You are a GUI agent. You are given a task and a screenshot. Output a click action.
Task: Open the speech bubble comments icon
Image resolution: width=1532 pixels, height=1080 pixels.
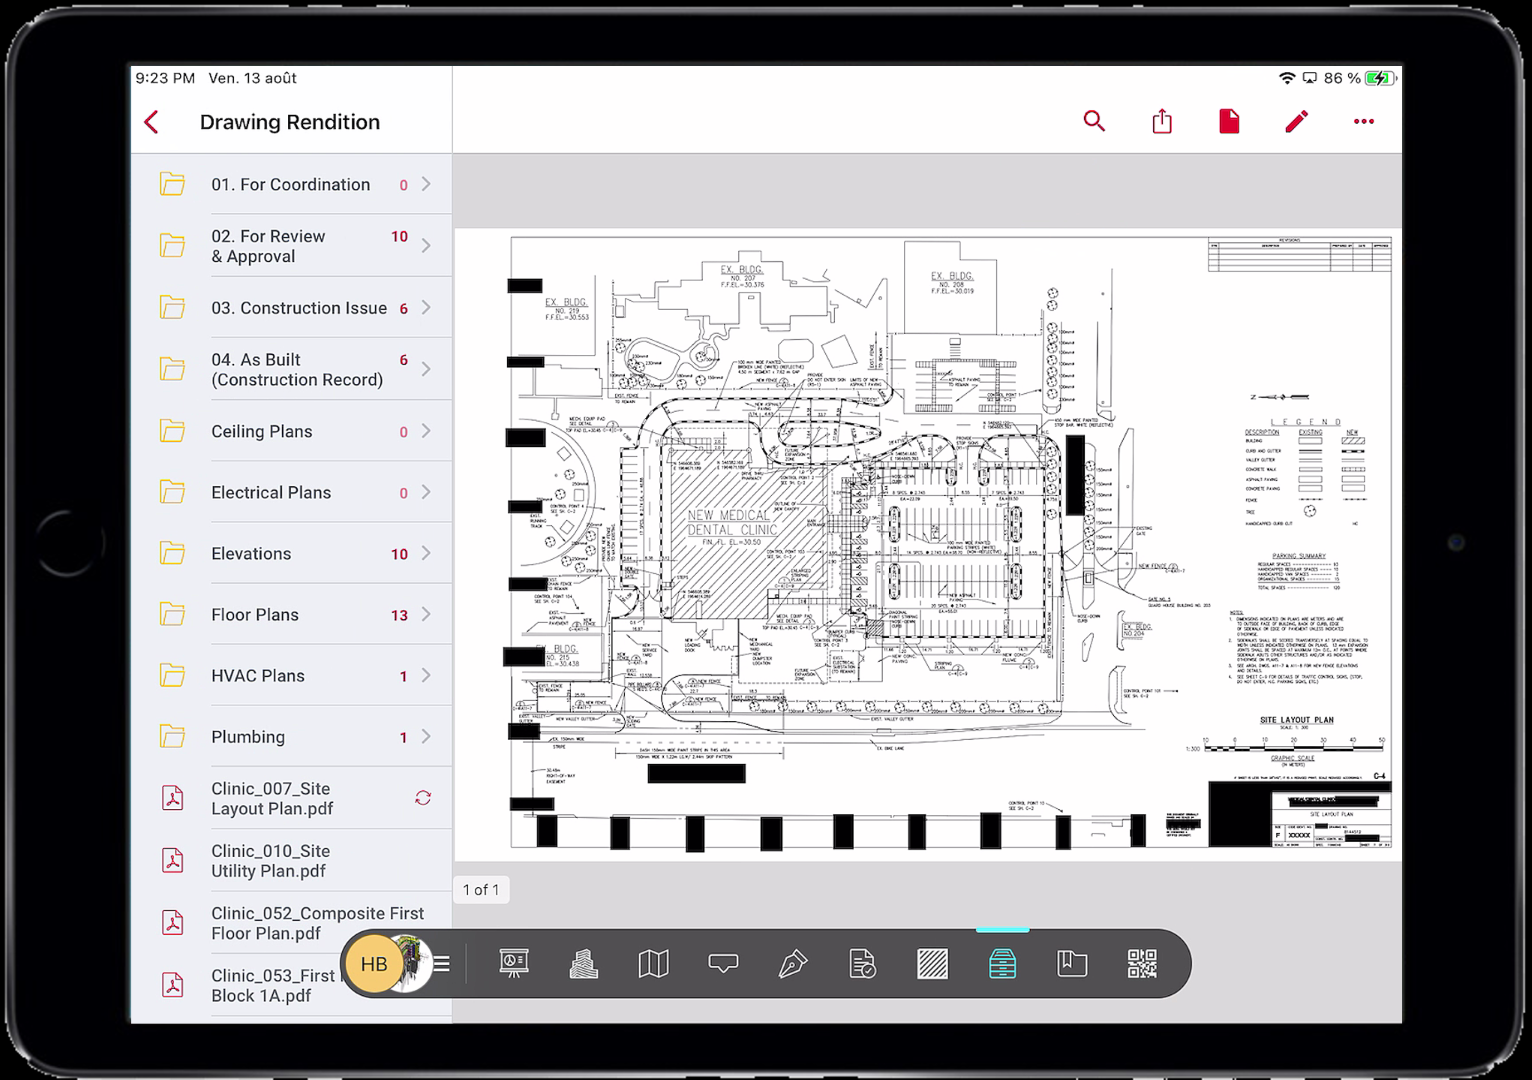click(723, 964)
